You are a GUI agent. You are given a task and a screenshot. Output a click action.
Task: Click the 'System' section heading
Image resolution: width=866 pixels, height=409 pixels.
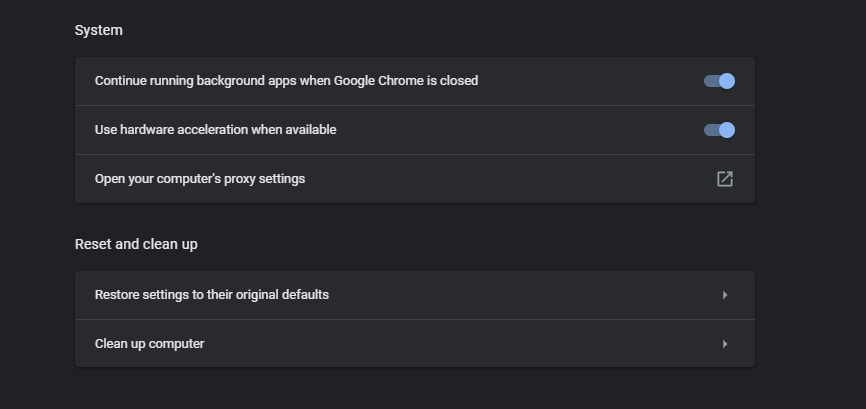(99, 30)
